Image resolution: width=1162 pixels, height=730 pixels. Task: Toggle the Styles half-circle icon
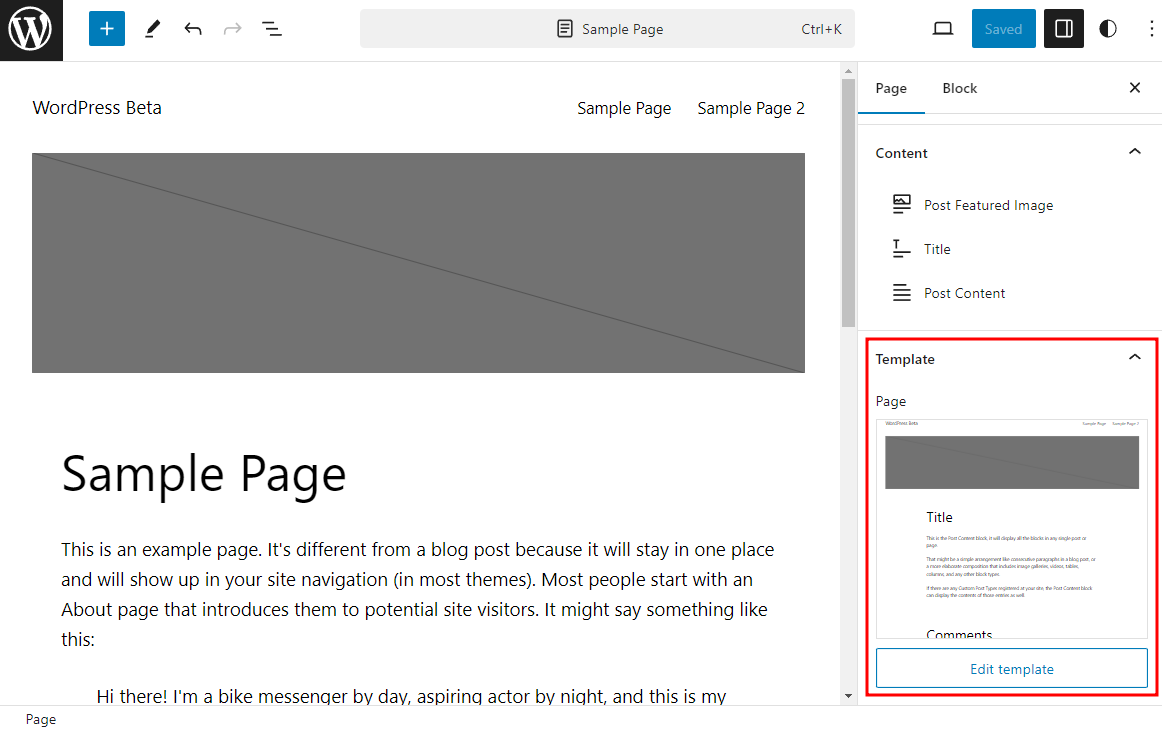pyautogui.click(x=1108, y=29)
